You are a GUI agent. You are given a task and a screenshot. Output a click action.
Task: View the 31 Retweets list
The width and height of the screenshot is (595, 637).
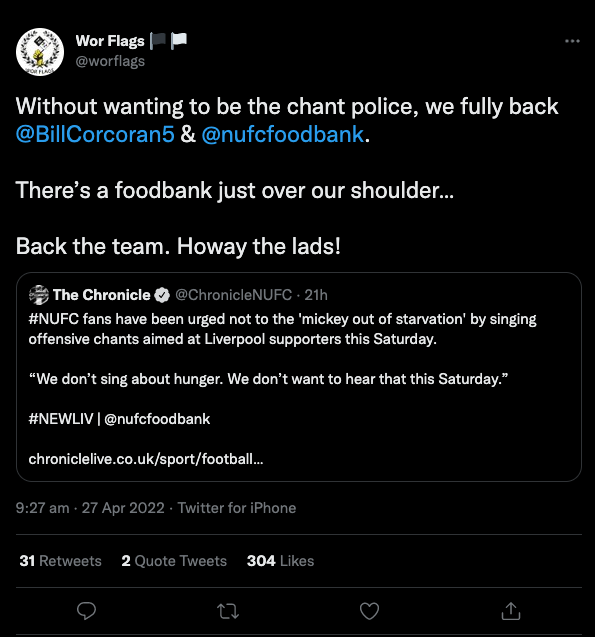pyautogui.click(x=61, y=561)
